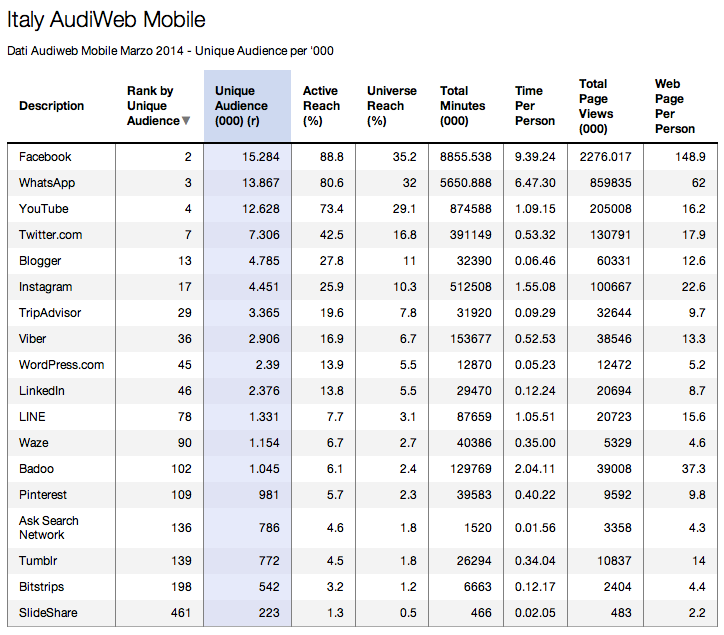Click YouTube's active reach 73.4
This screenshot has height=635, width=724.
[x=332, y=209]
